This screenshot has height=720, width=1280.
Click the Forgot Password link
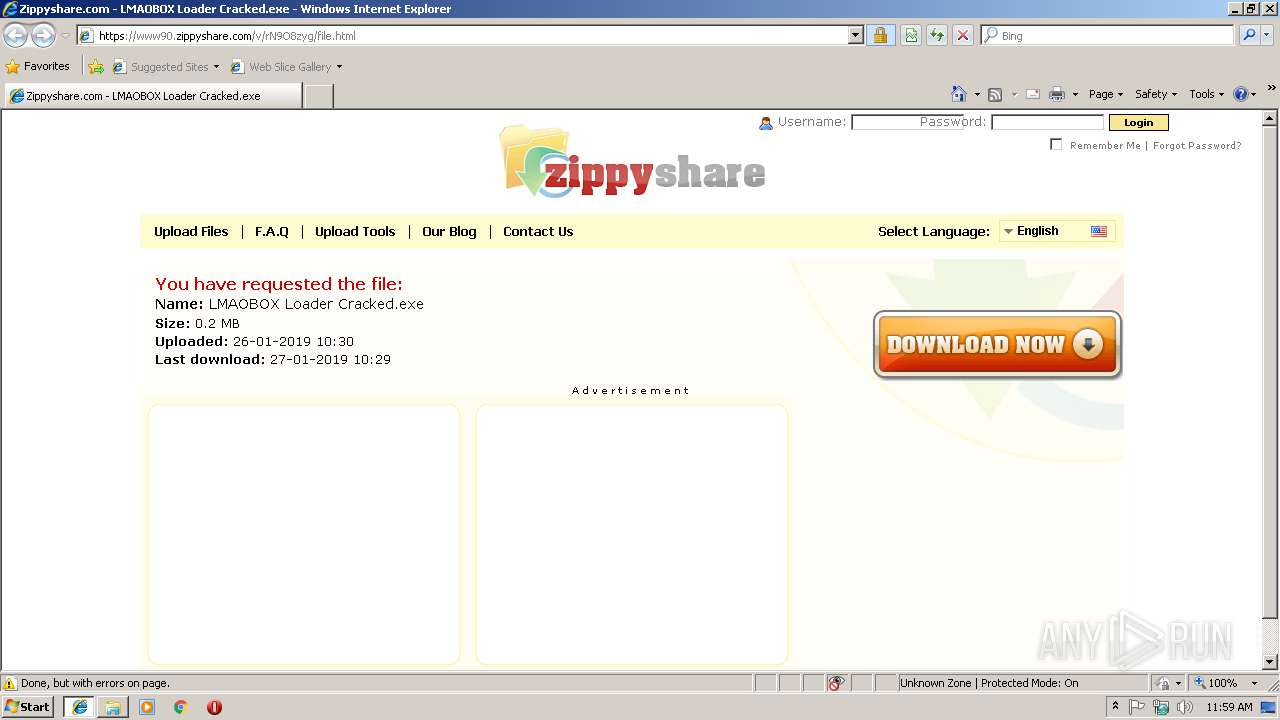coord(1197,146)
